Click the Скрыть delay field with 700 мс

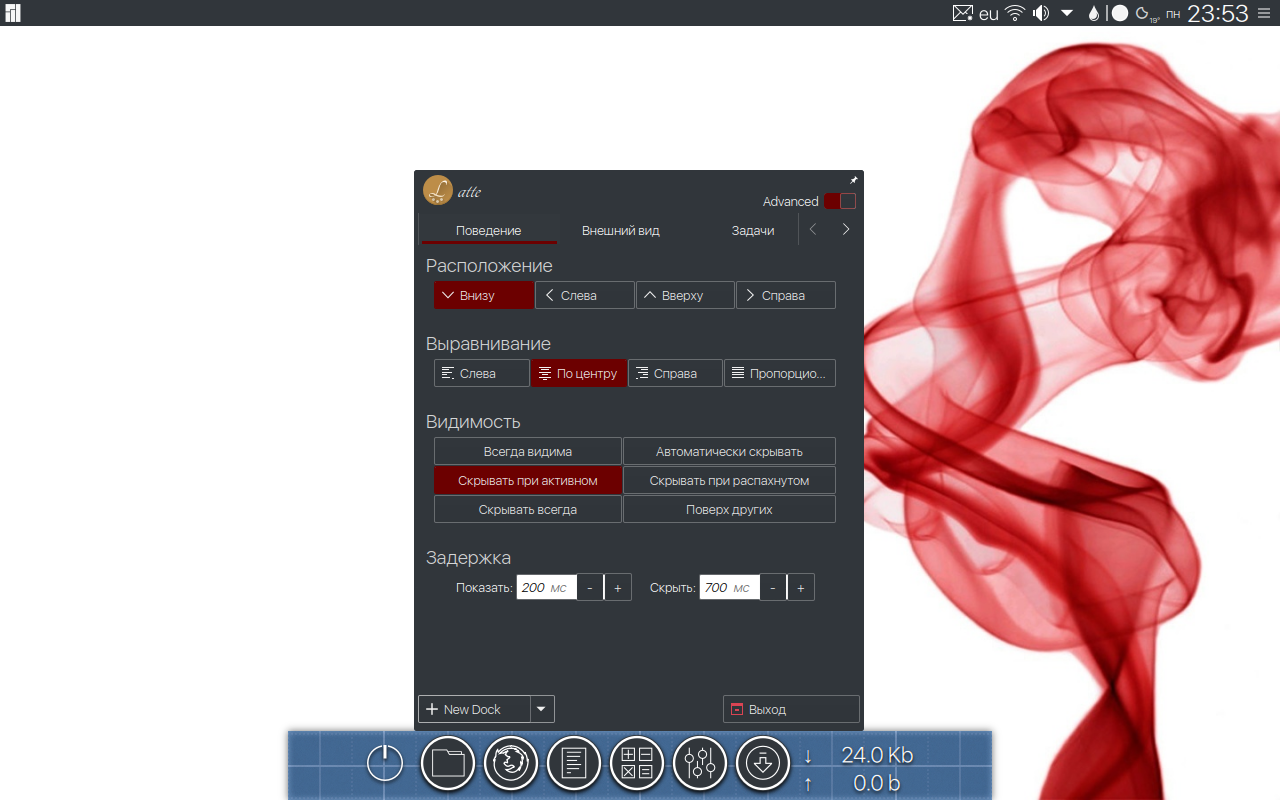[729, 587]
